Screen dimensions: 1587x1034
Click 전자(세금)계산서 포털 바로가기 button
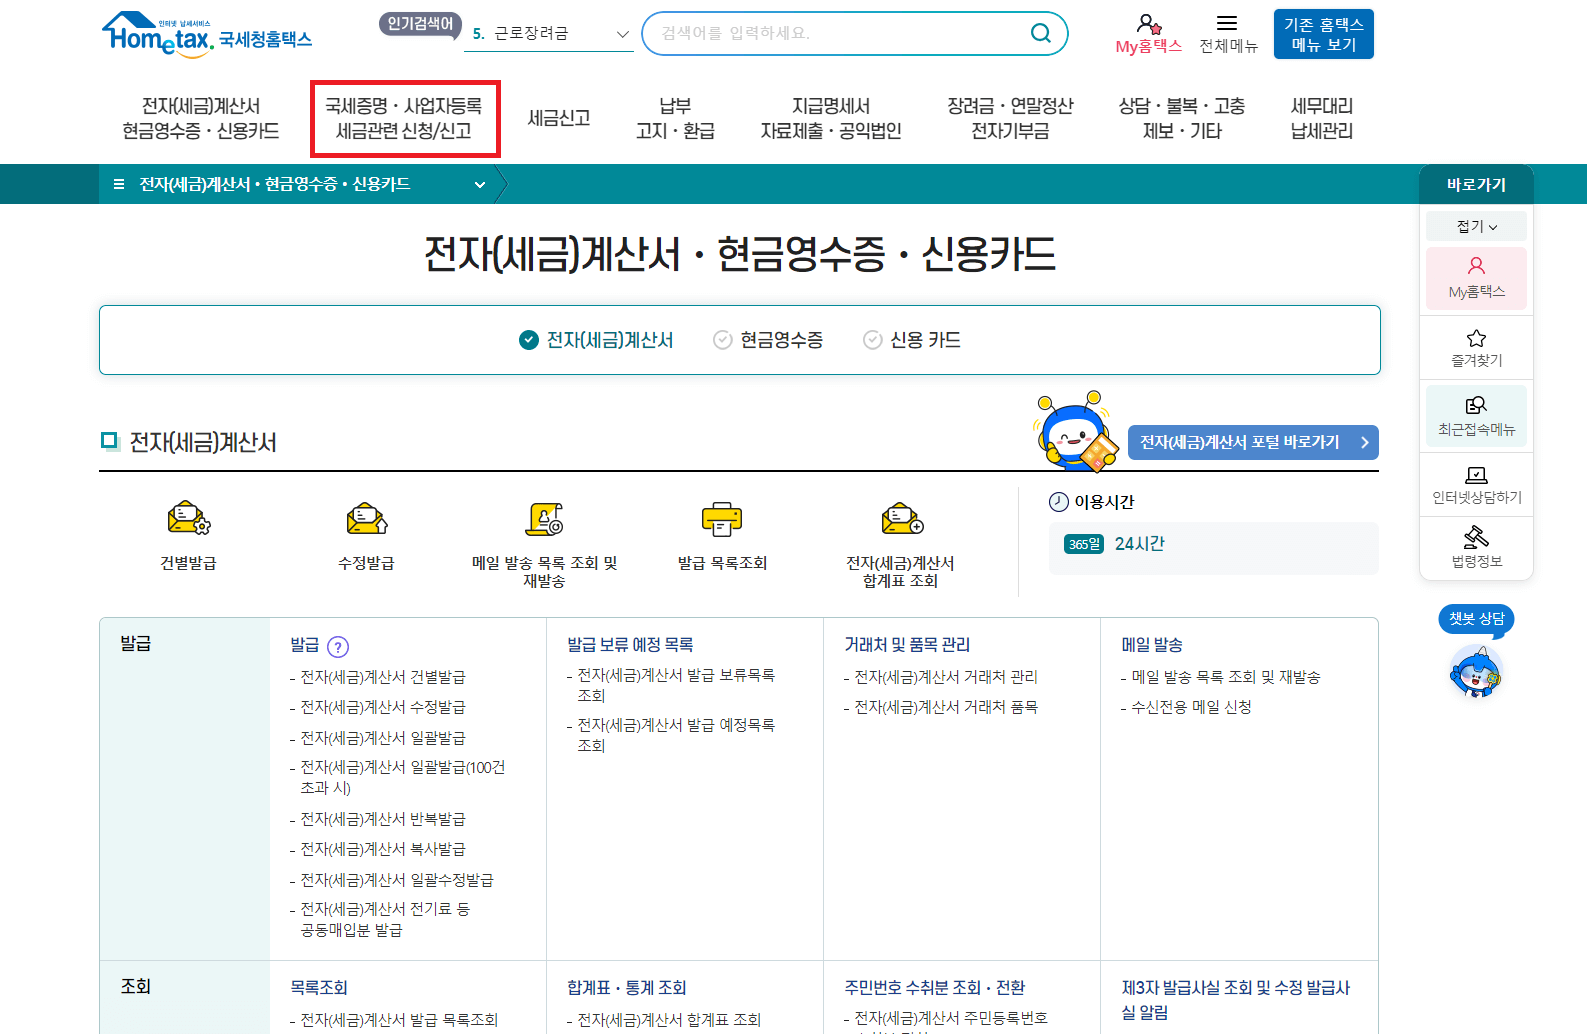[1253, 442]
